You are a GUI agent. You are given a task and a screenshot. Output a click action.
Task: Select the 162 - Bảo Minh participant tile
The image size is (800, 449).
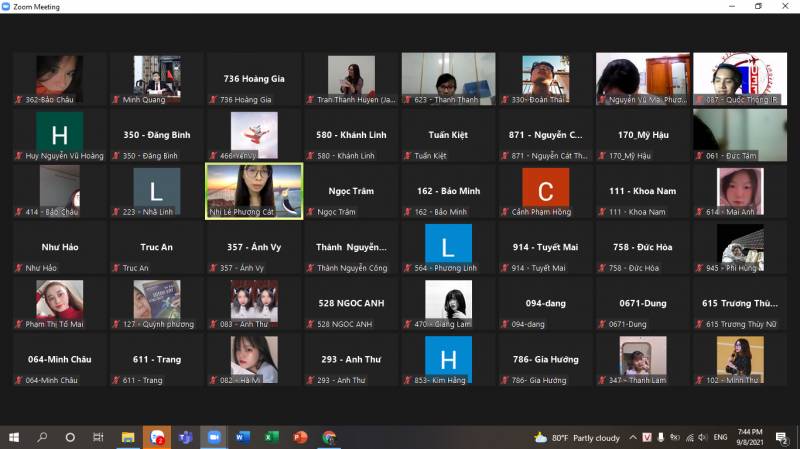pyautogui.click(x=448, y=191)
